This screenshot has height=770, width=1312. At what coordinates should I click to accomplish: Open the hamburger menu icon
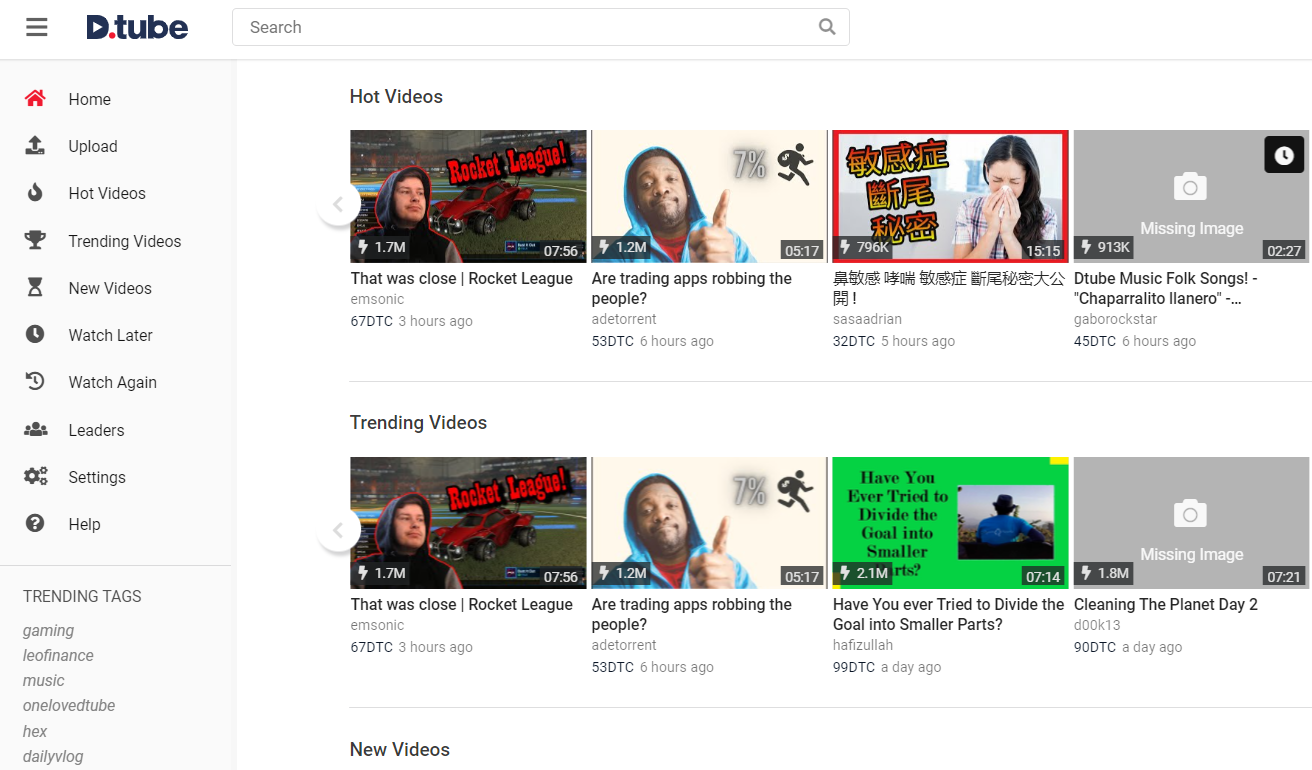37,27
